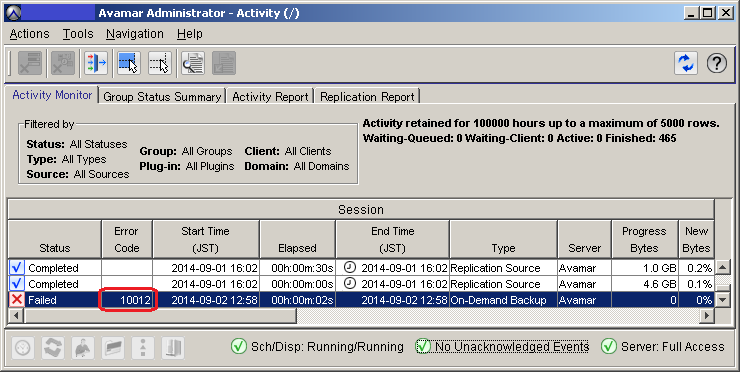Sort by the Error Code column header
The width and height of the screenshot is (740, 372).
tap(126, 239)
